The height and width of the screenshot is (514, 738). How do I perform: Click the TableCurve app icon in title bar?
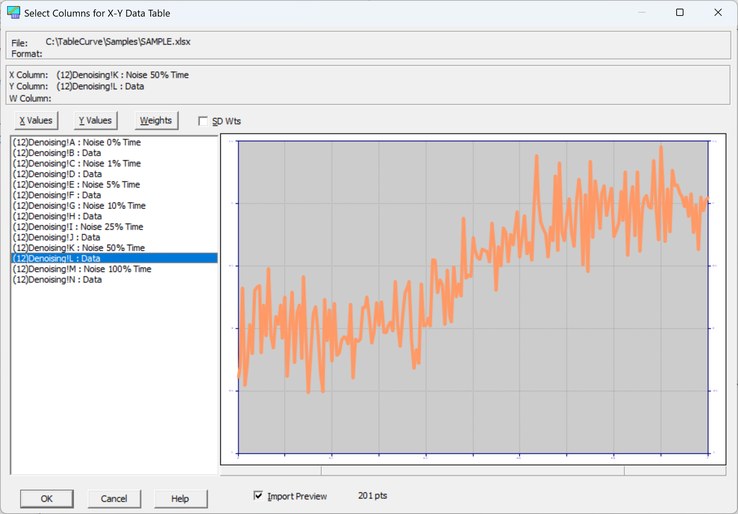13,13
